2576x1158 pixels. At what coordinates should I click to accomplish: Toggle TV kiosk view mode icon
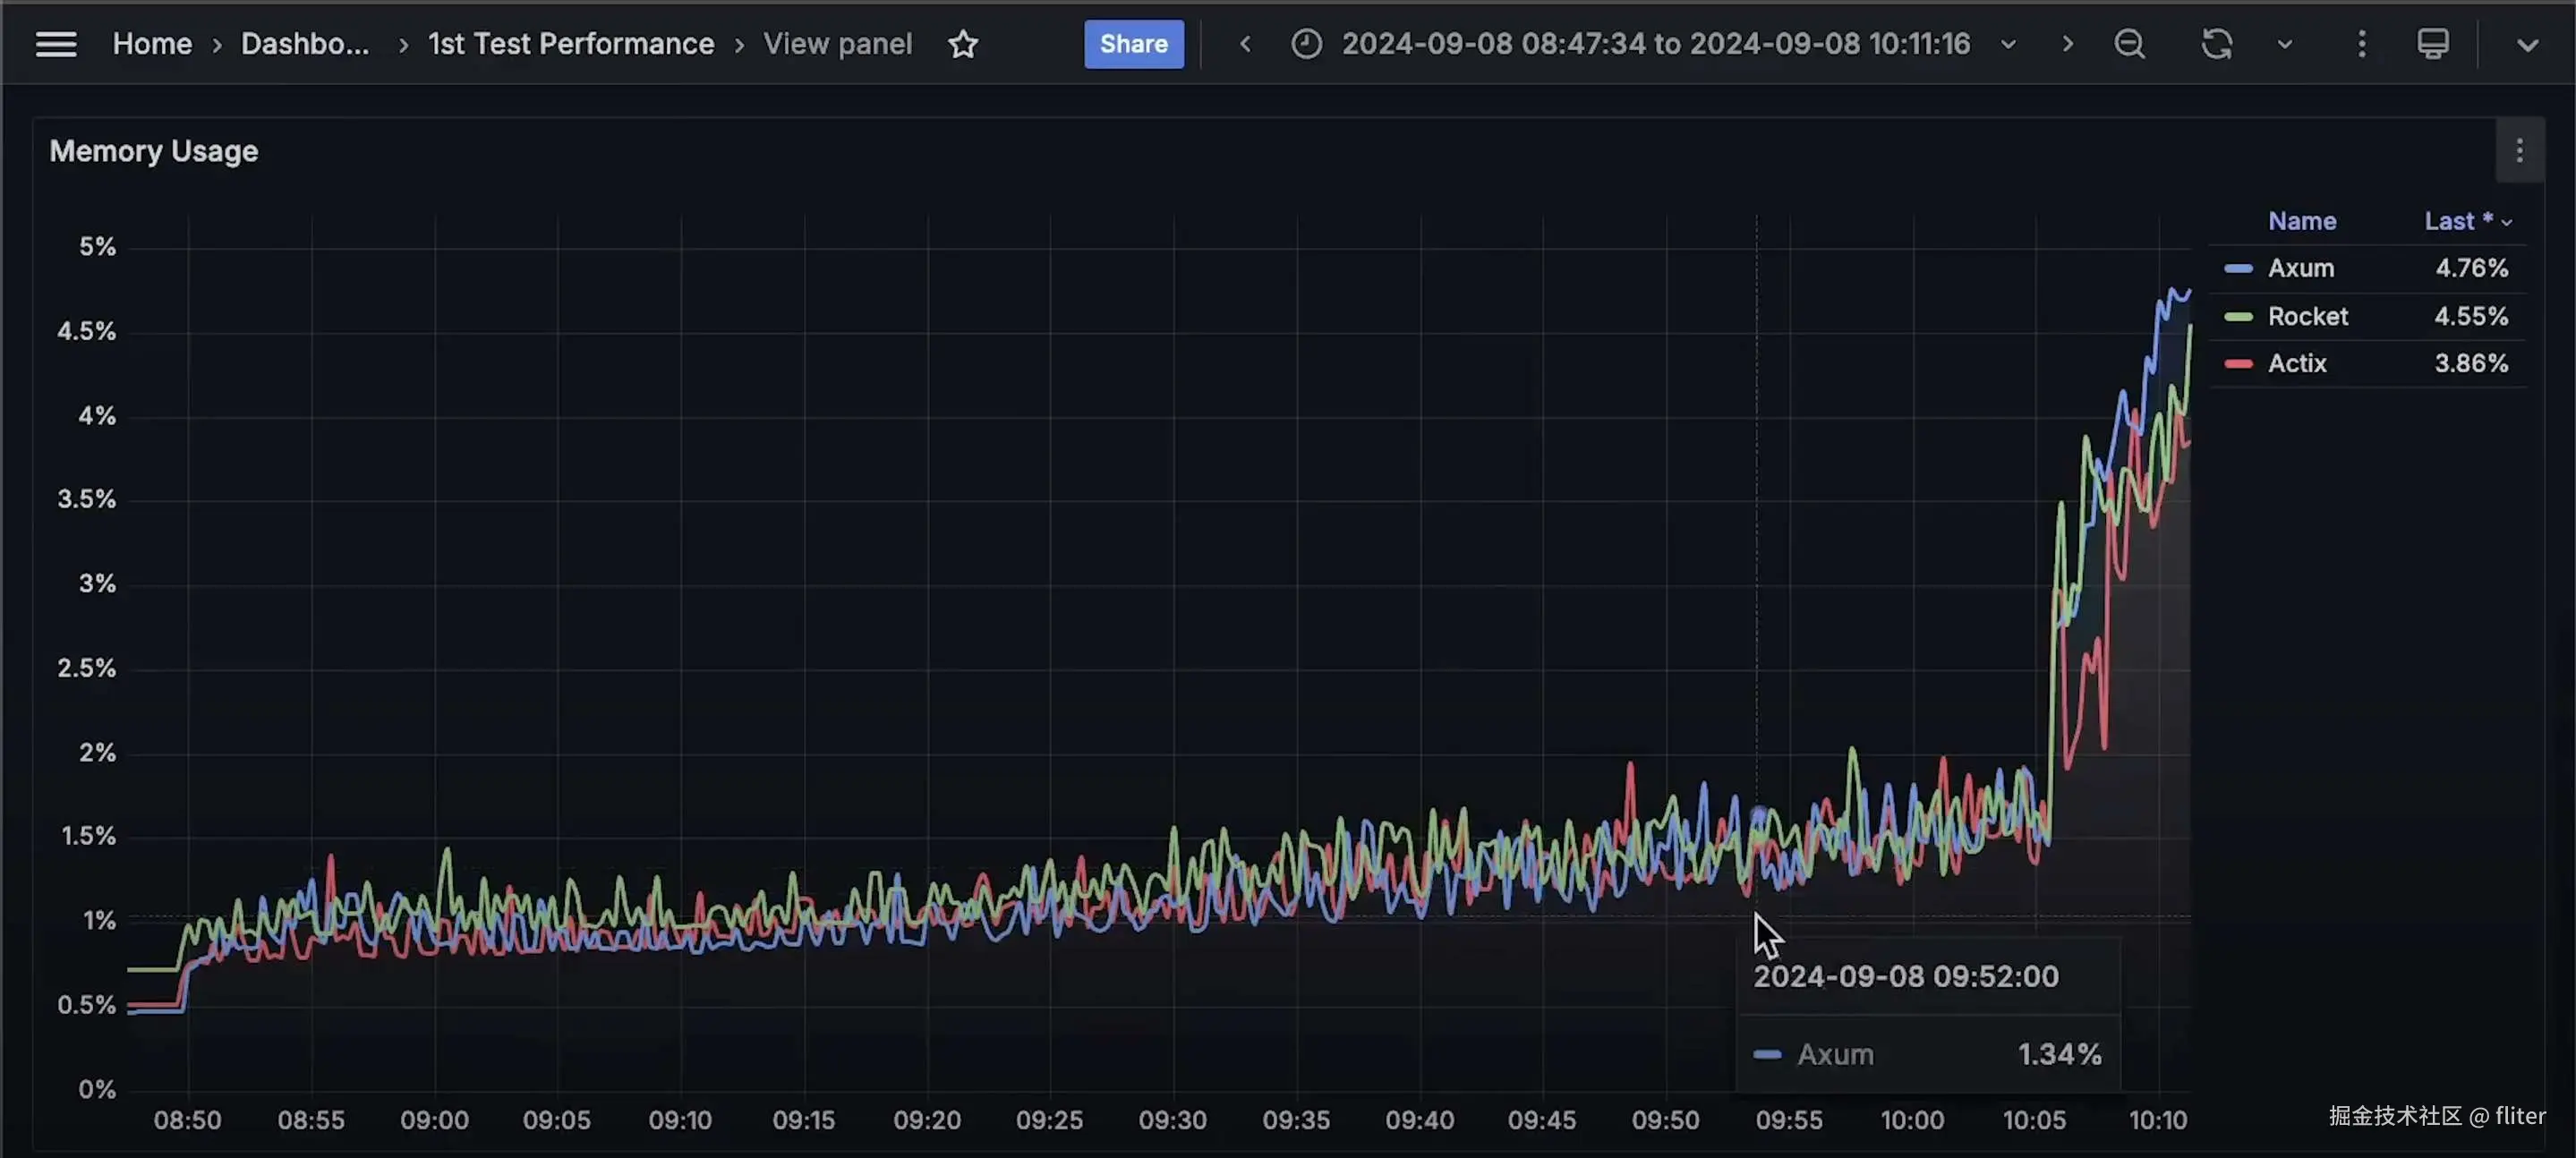point(2432,44)
